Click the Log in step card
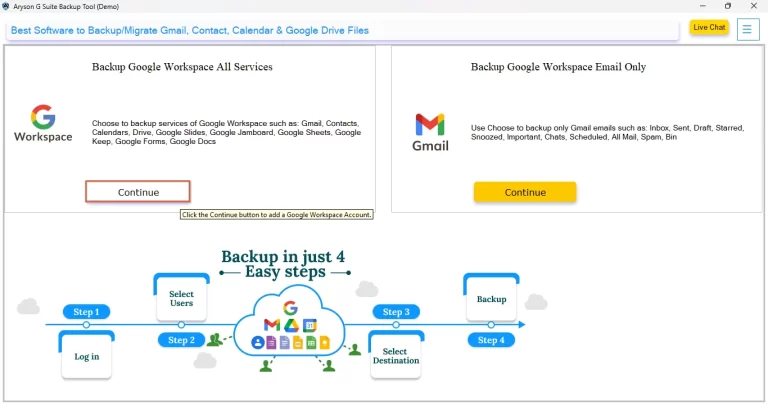Screen dimensions: 768x405 [x=87, y=355]
